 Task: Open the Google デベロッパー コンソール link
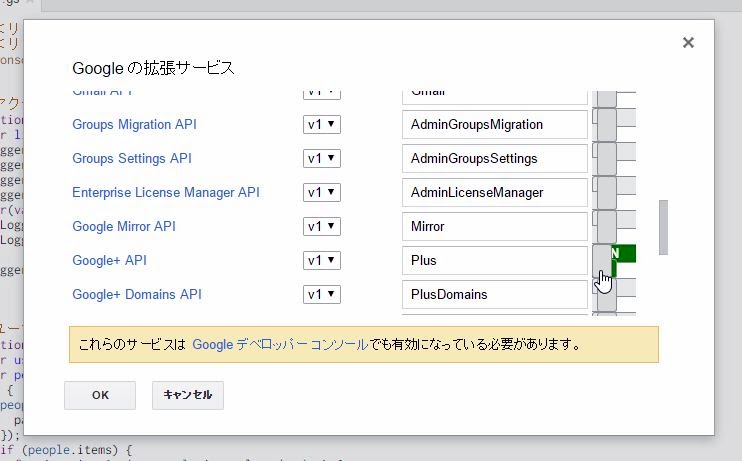279,344
